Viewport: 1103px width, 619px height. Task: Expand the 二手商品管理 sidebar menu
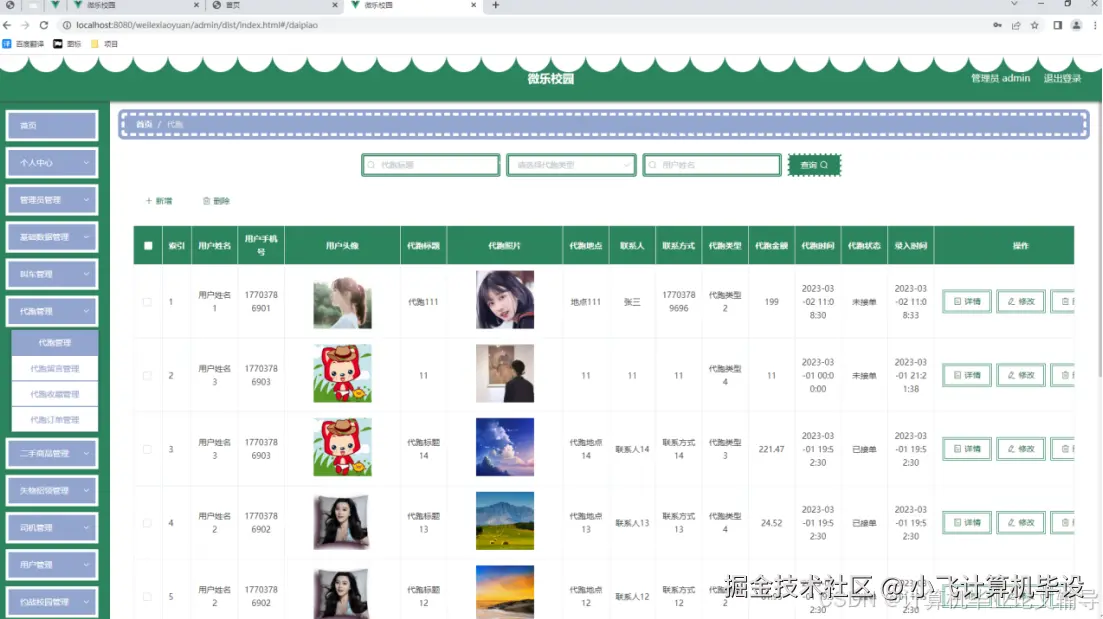(52, 454)
